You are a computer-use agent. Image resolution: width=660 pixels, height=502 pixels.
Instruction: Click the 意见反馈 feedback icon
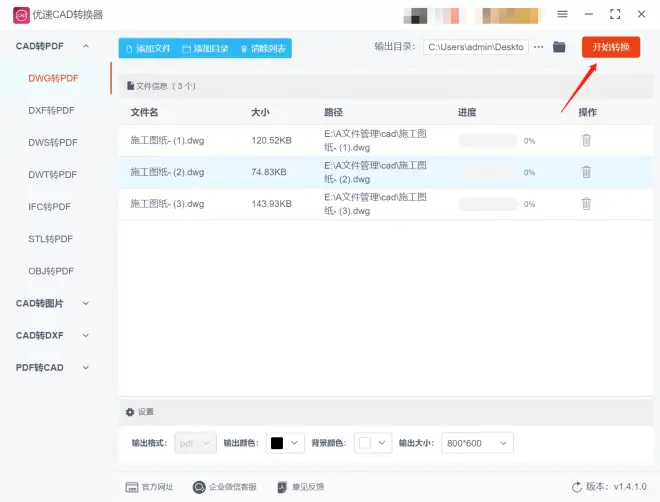click(x=282, y=487)
